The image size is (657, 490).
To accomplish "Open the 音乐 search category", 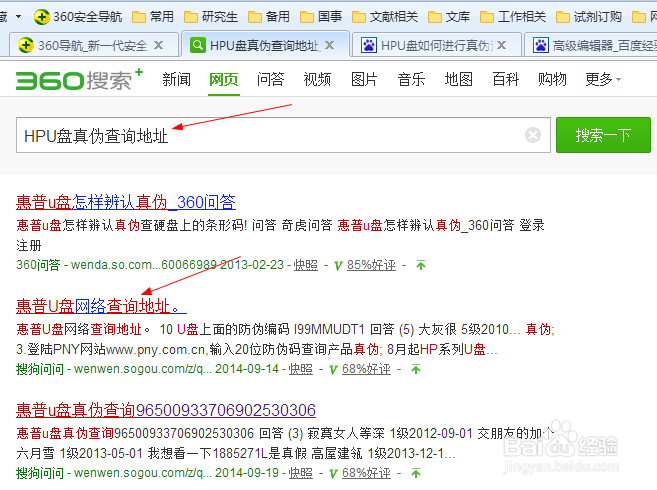I will [411, 79].
